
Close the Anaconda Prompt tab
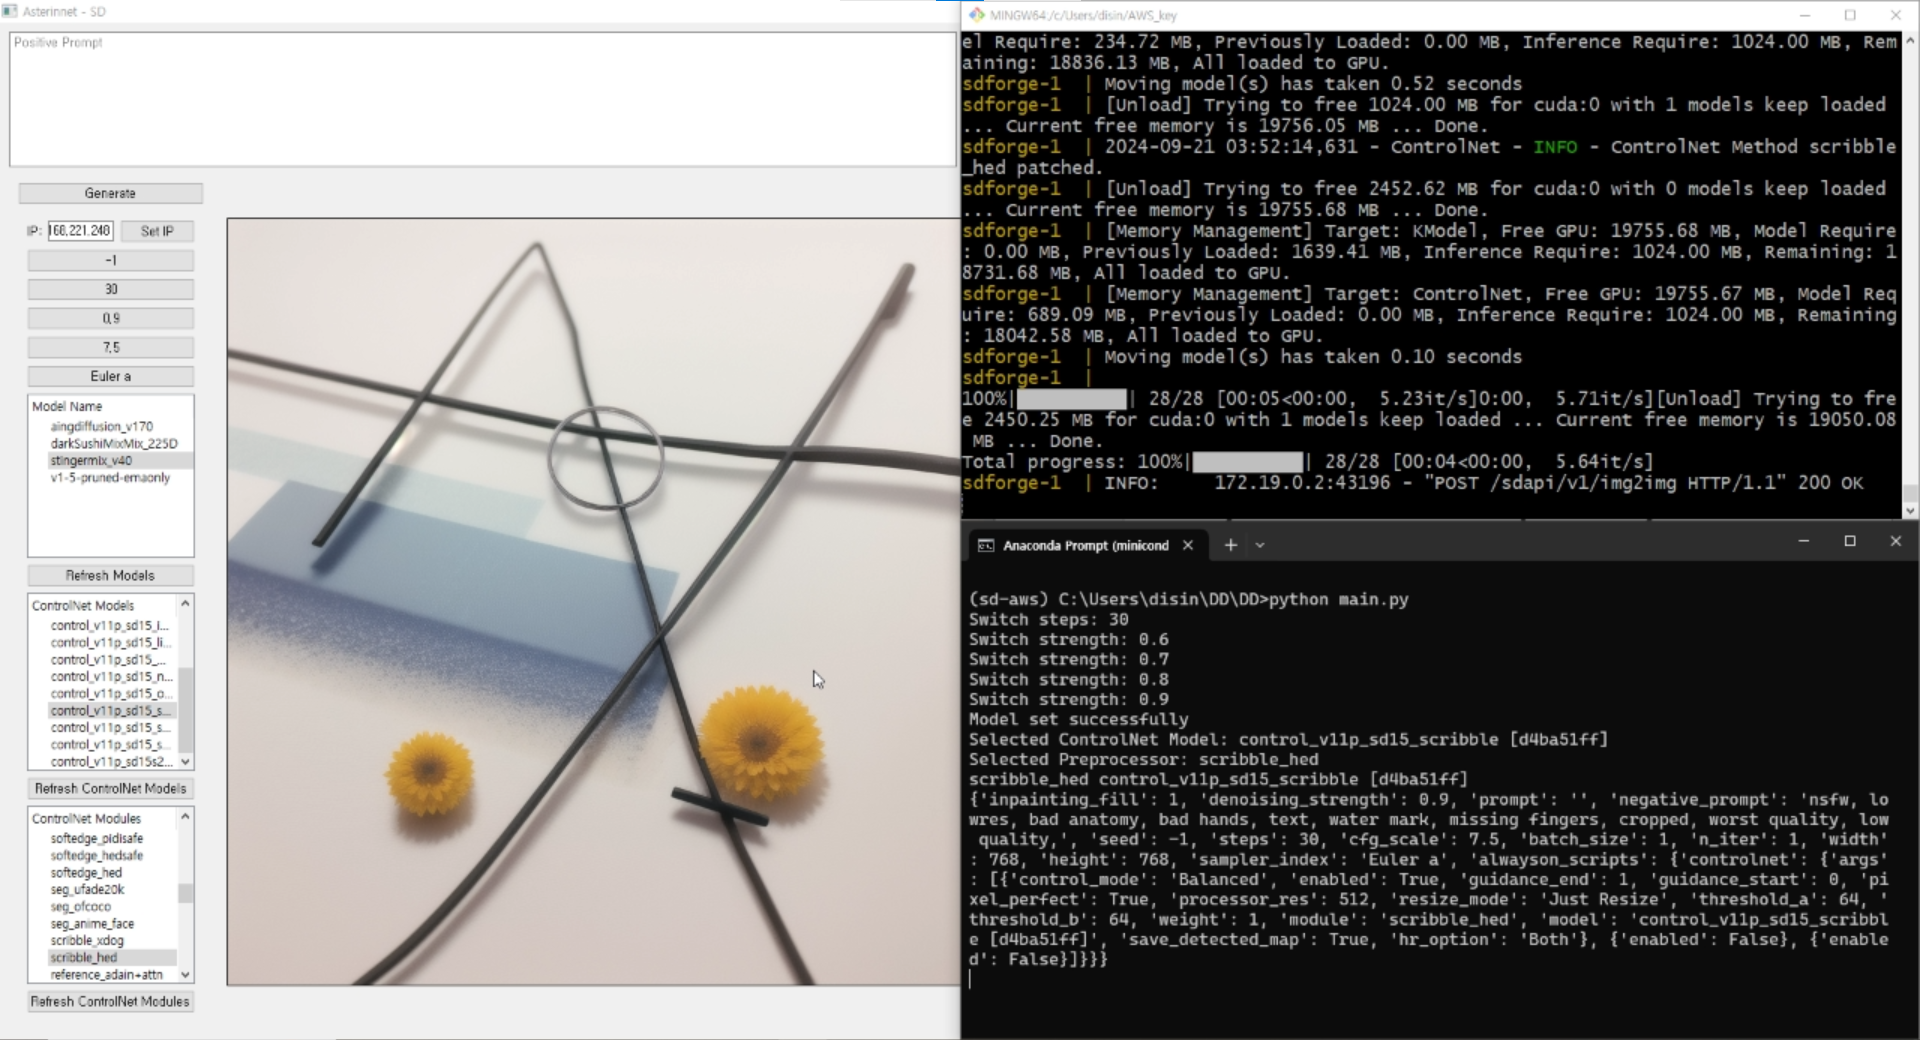[1188, 545]
